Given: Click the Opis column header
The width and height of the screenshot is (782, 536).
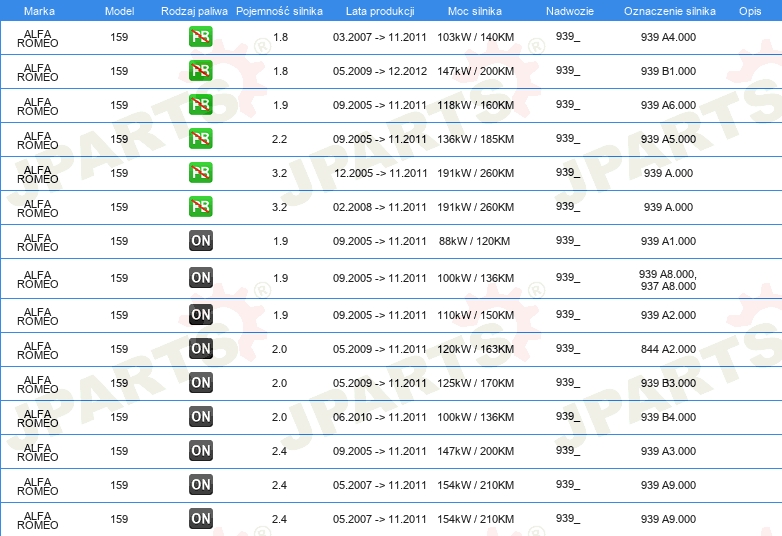Looking at the screenshot, I should point(750,11).
